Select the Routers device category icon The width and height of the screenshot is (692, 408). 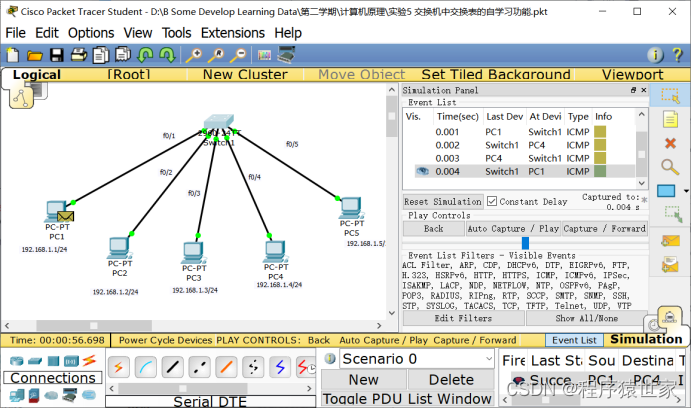pos(17,361)
